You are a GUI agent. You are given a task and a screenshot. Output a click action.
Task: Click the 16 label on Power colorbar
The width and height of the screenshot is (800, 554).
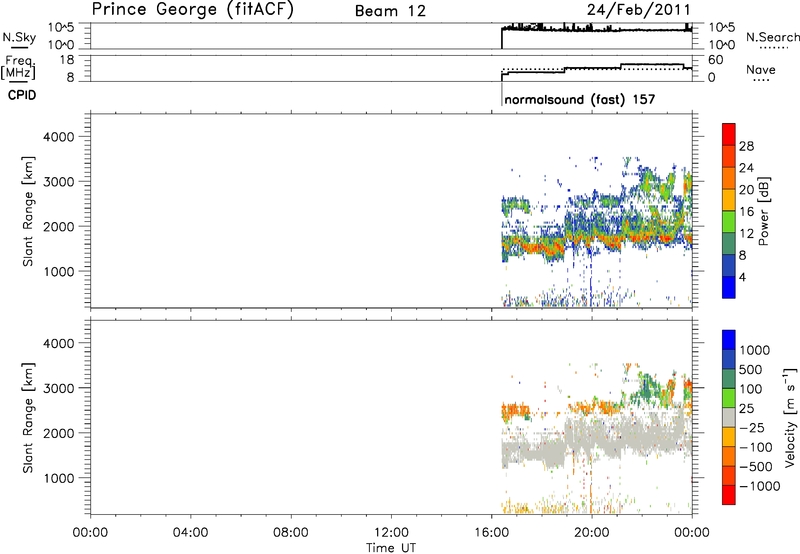coord(746,212)
